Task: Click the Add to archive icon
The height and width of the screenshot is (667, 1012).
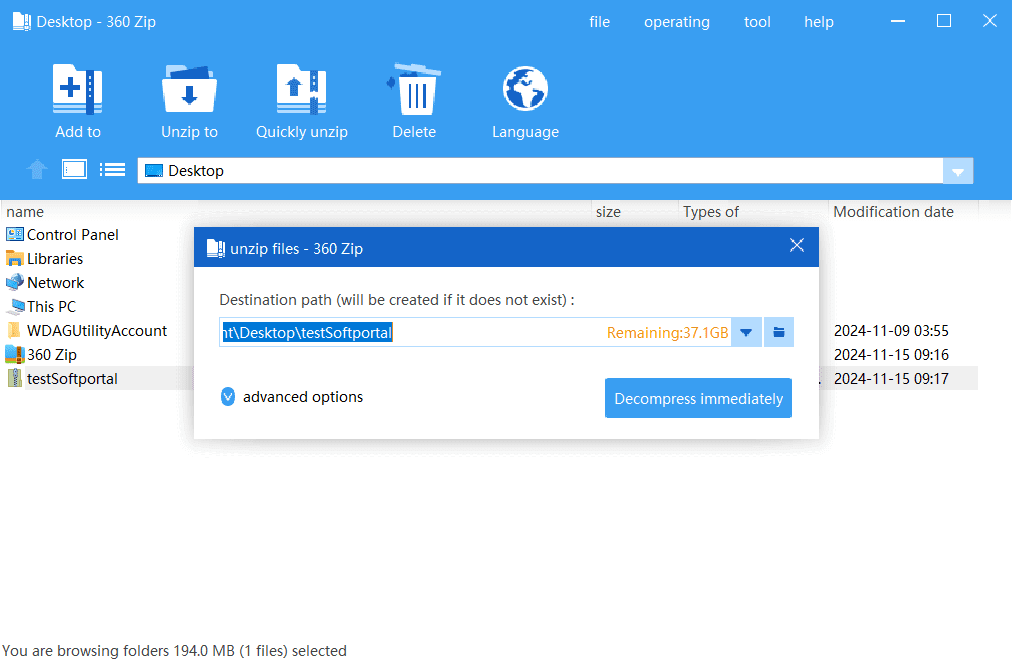Action: [77, 89]
